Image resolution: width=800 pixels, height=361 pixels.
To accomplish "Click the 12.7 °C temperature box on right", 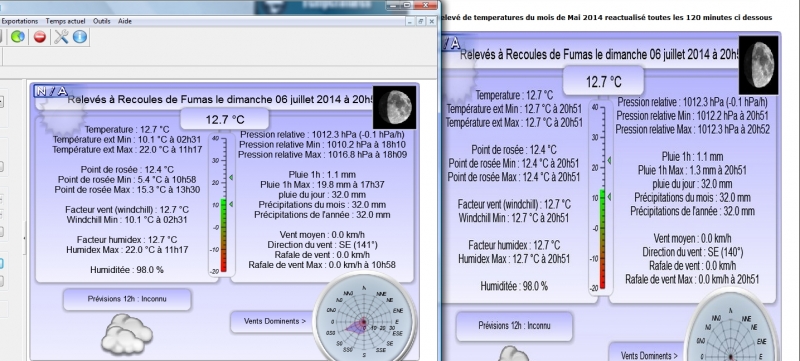I will coord(604,82).
